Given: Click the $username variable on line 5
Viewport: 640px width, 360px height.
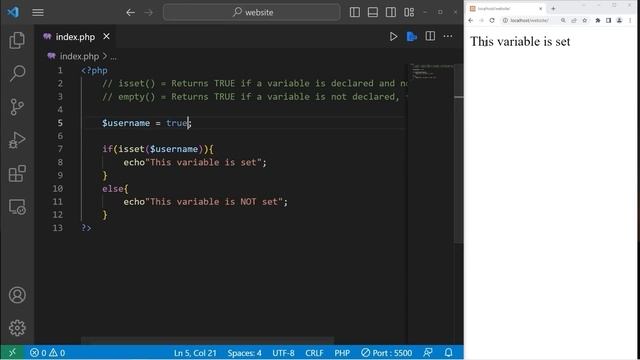Looking at the screenshot, I should (x=126, y=123).
